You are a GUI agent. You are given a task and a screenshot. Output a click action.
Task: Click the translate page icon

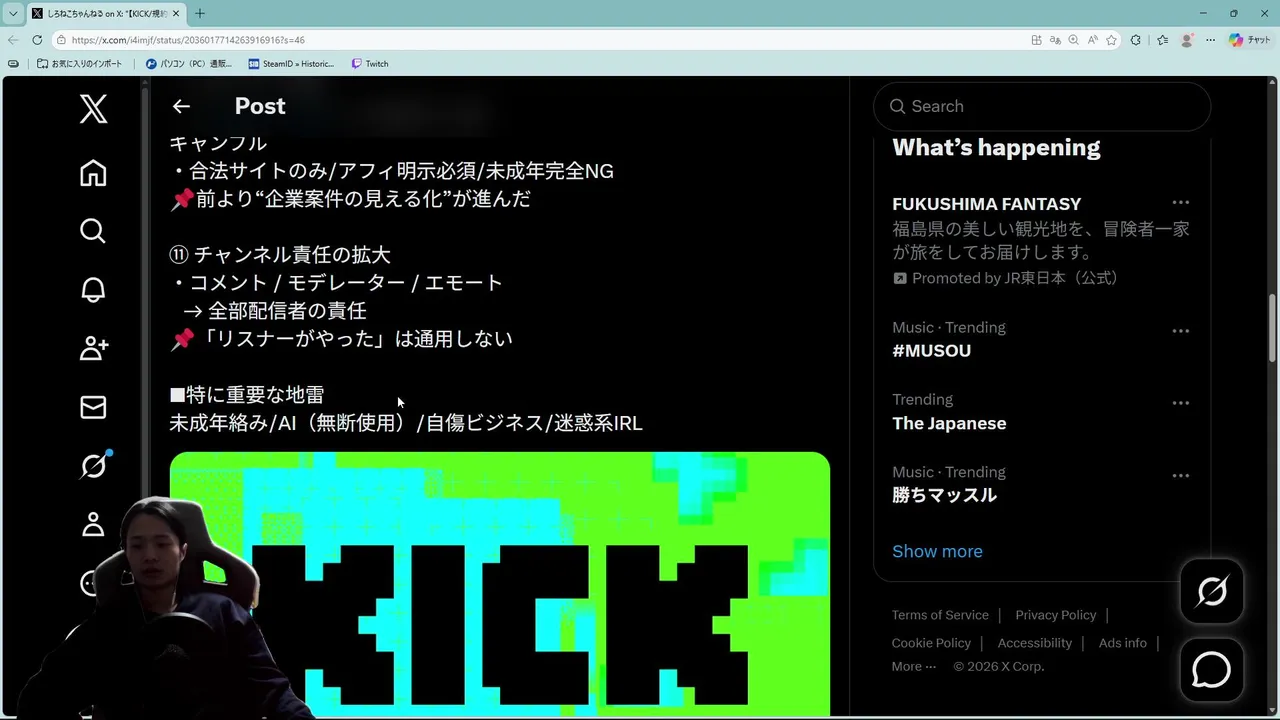(1055, 40)
